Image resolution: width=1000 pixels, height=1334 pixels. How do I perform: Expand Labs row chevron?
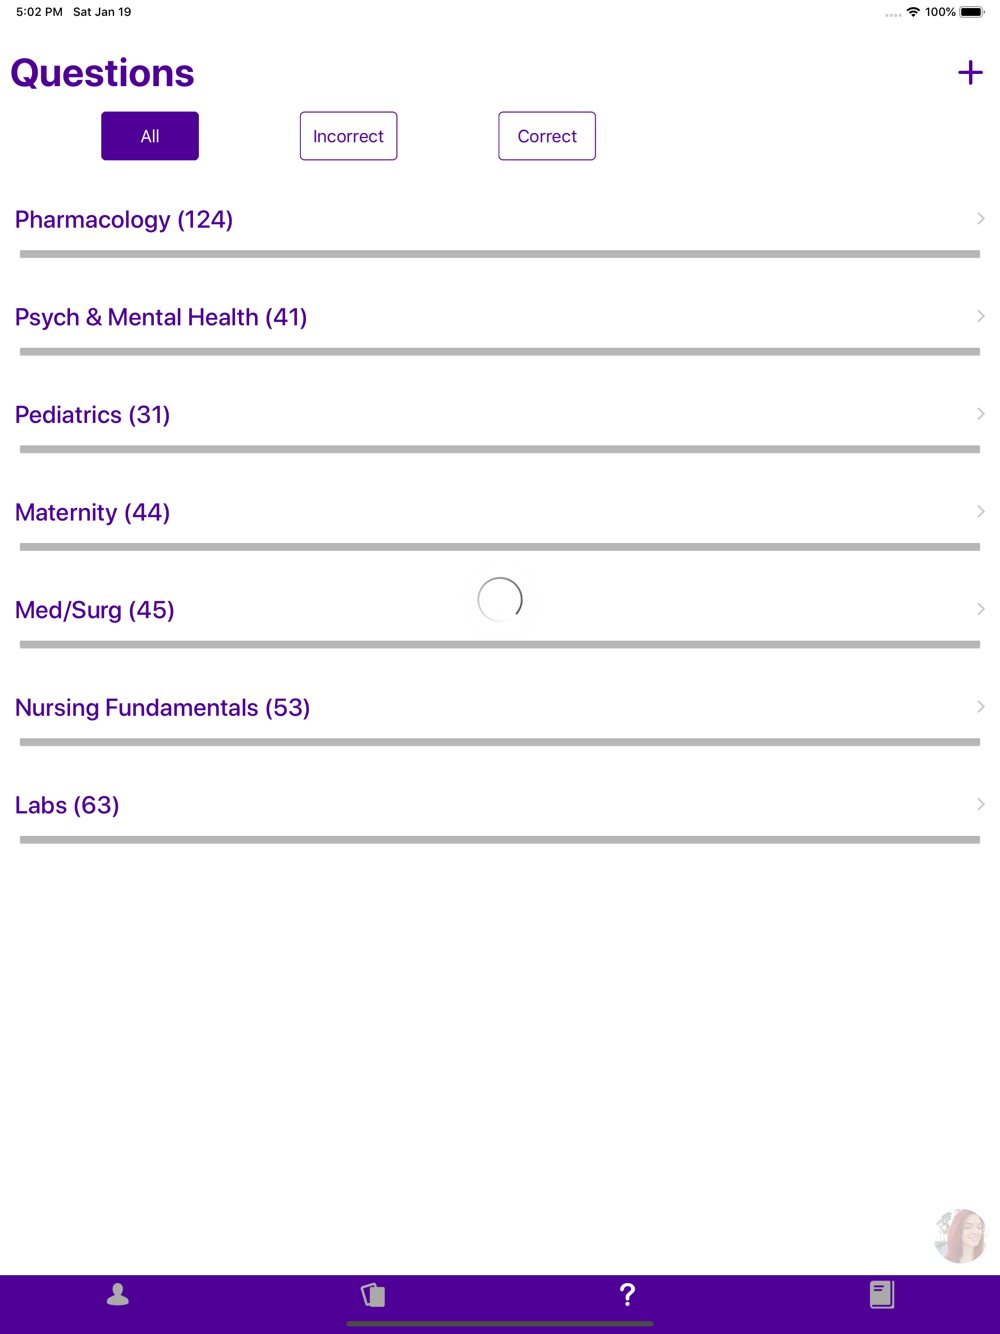coord(980,804)
